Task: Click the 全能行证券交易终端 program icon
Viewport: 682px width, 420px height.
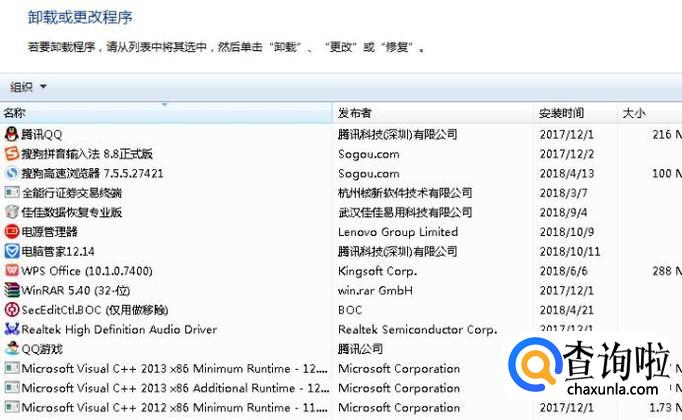Action: (x=12, y=192)
